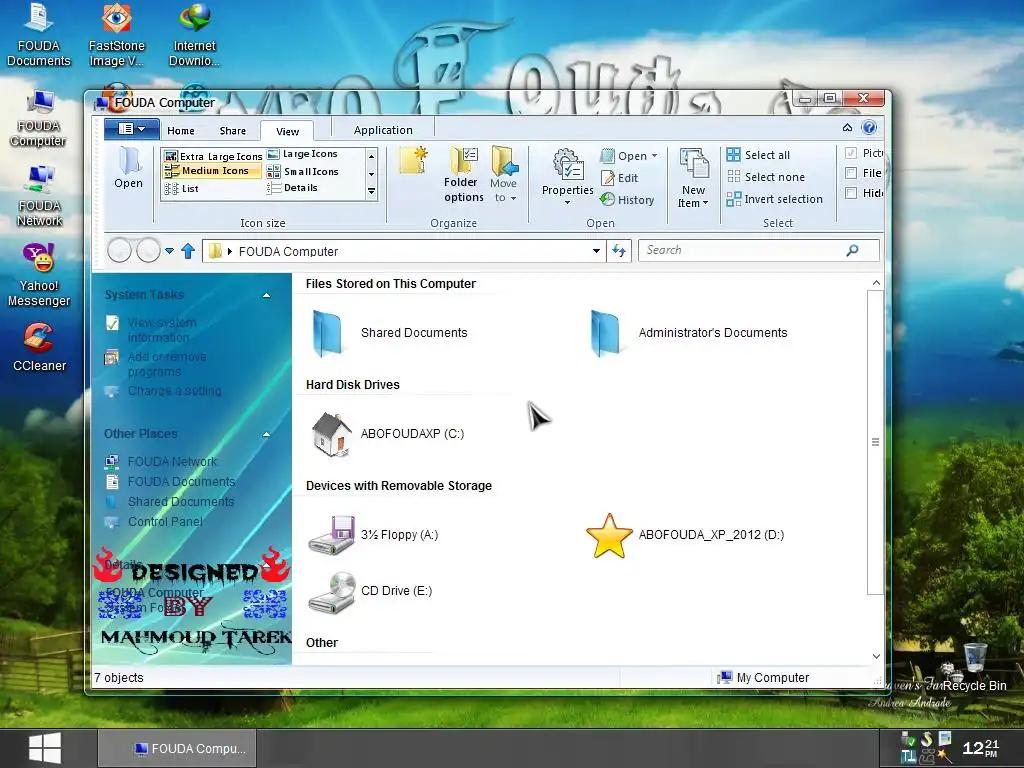Open the Recycle Bin desktop icon

(x=974, y=667)
